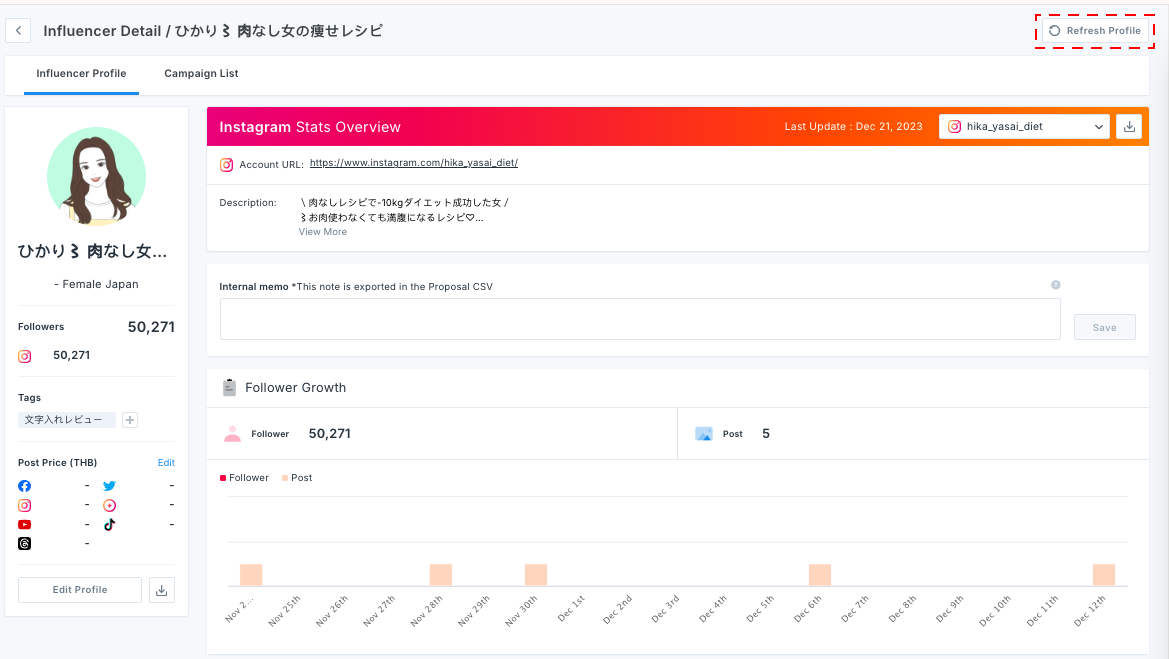Click the Twitter bird icon under Post Price
1169x659 pixels.
(110, 486)
